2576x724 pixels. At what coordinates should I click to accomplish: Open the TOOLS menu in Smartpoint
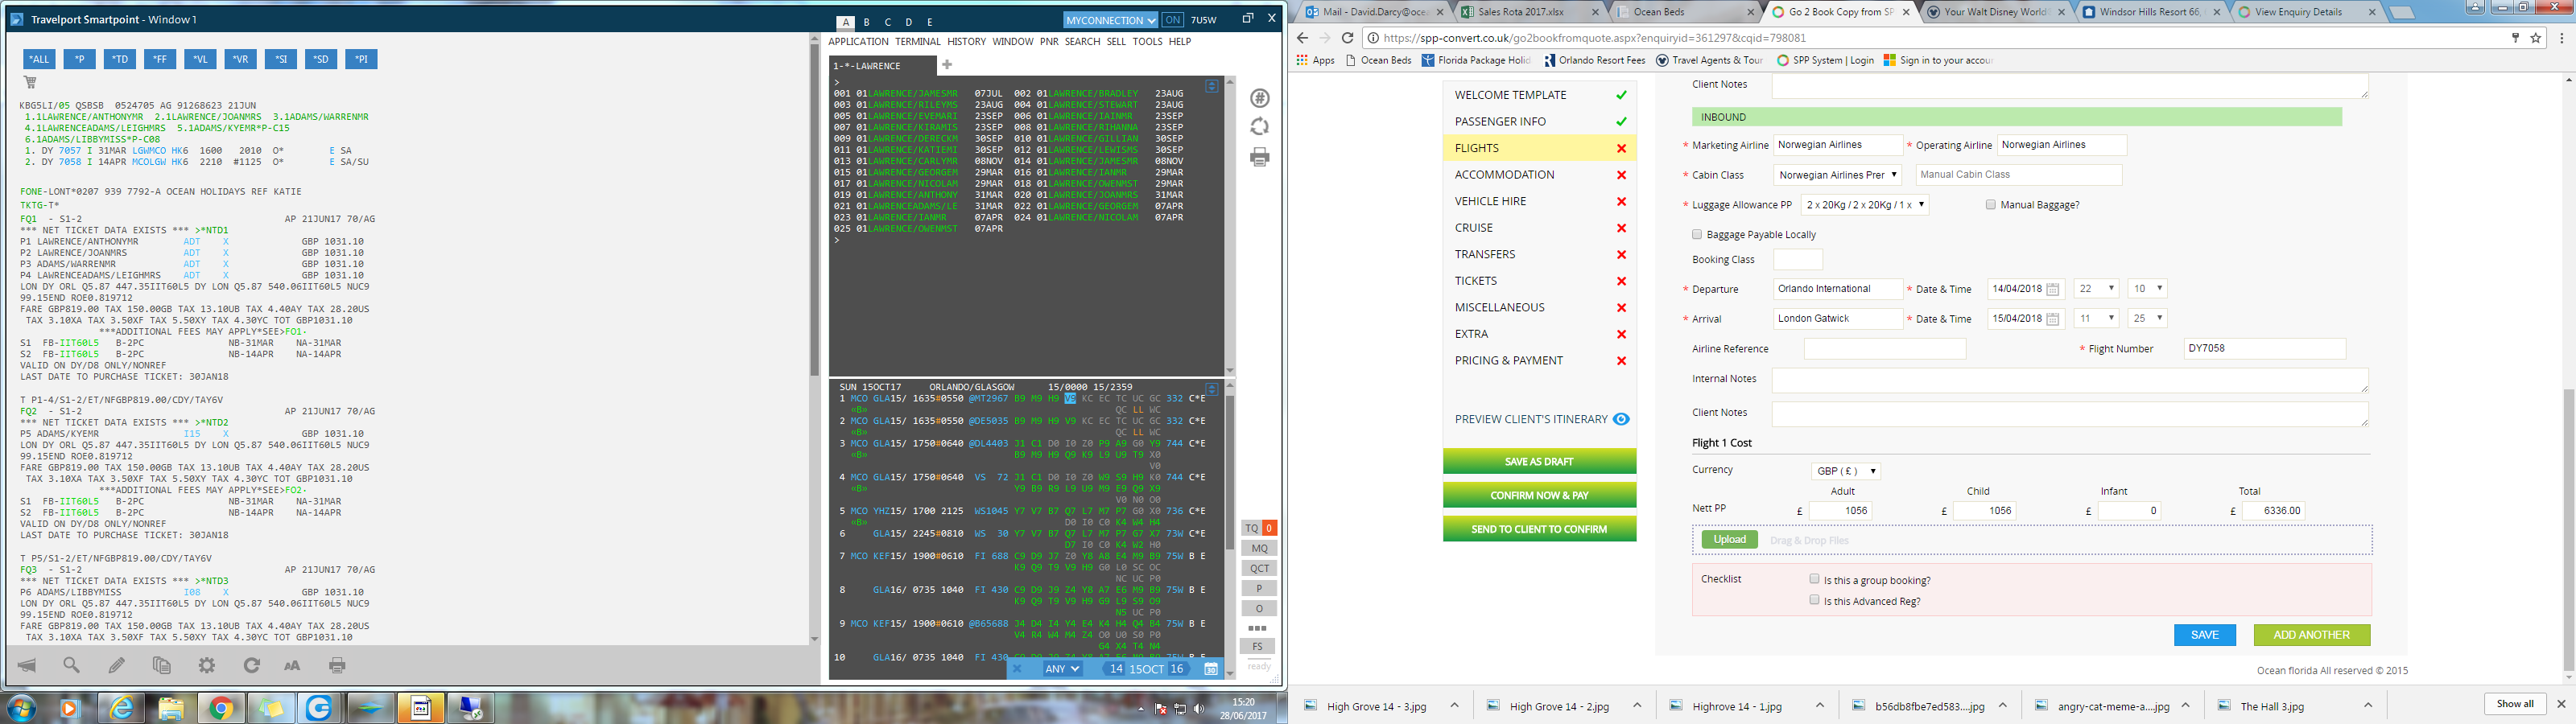pos(1147,42)
